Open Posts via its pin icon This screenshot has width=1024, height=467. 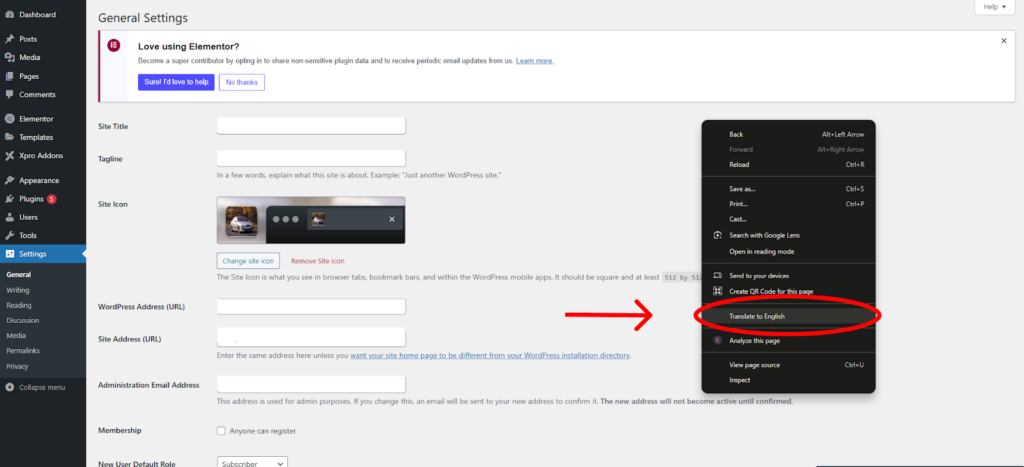(10, 39)
